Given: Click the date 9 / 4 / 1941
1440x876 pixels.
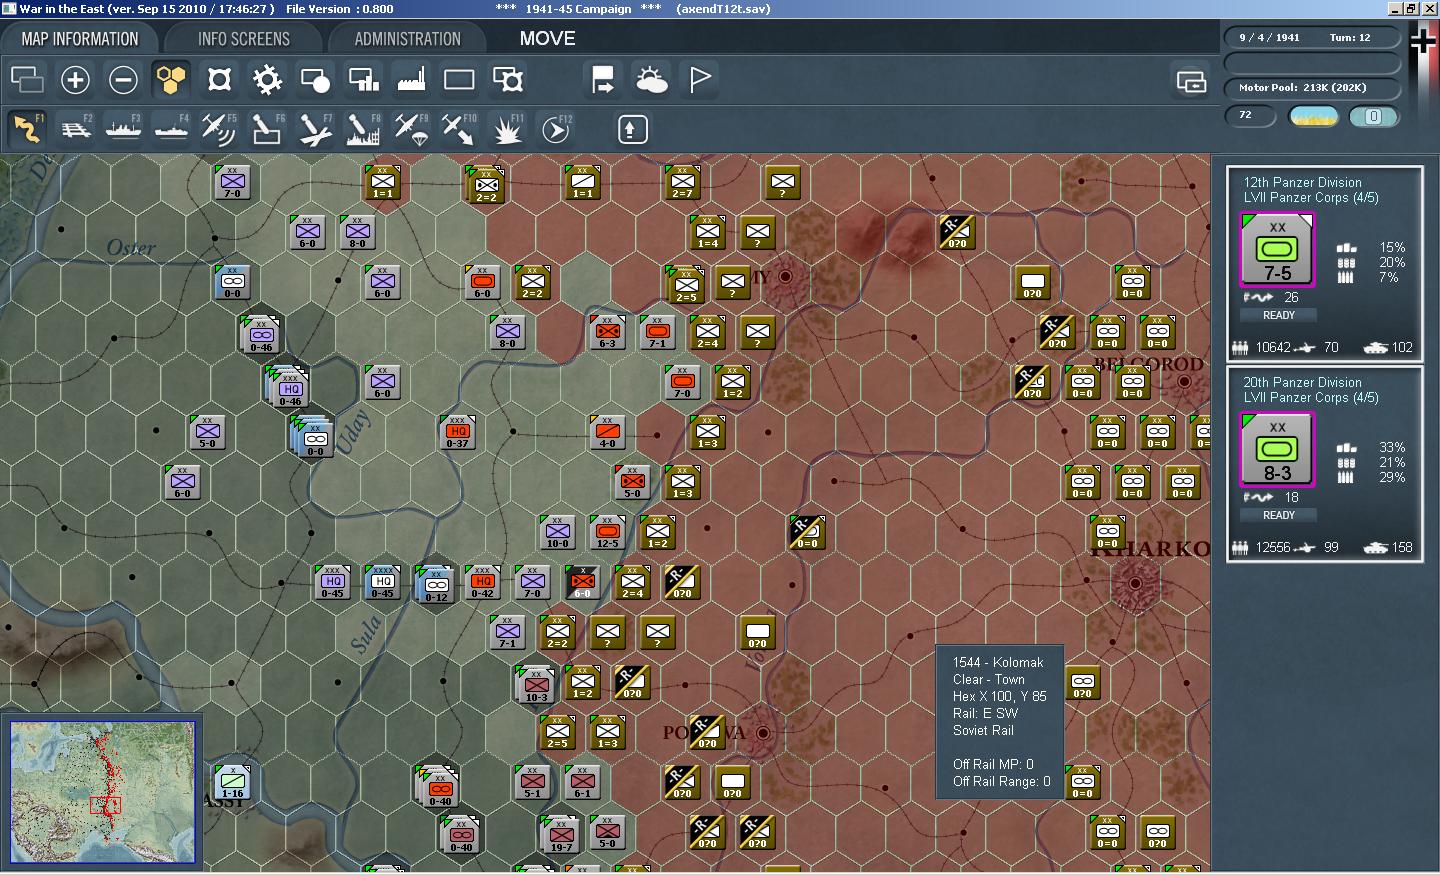Looking at the screenshot, I should 1270,37.
